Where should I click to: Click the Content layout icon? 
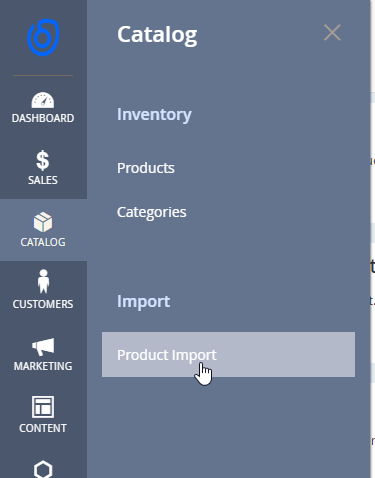[43, 407]
